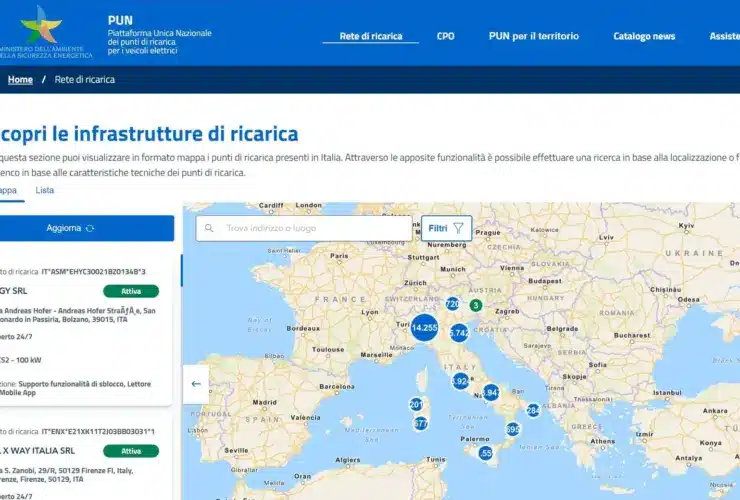Open the 720 map cluster
Screen dimensions: 740x500
tap(452, 304)
